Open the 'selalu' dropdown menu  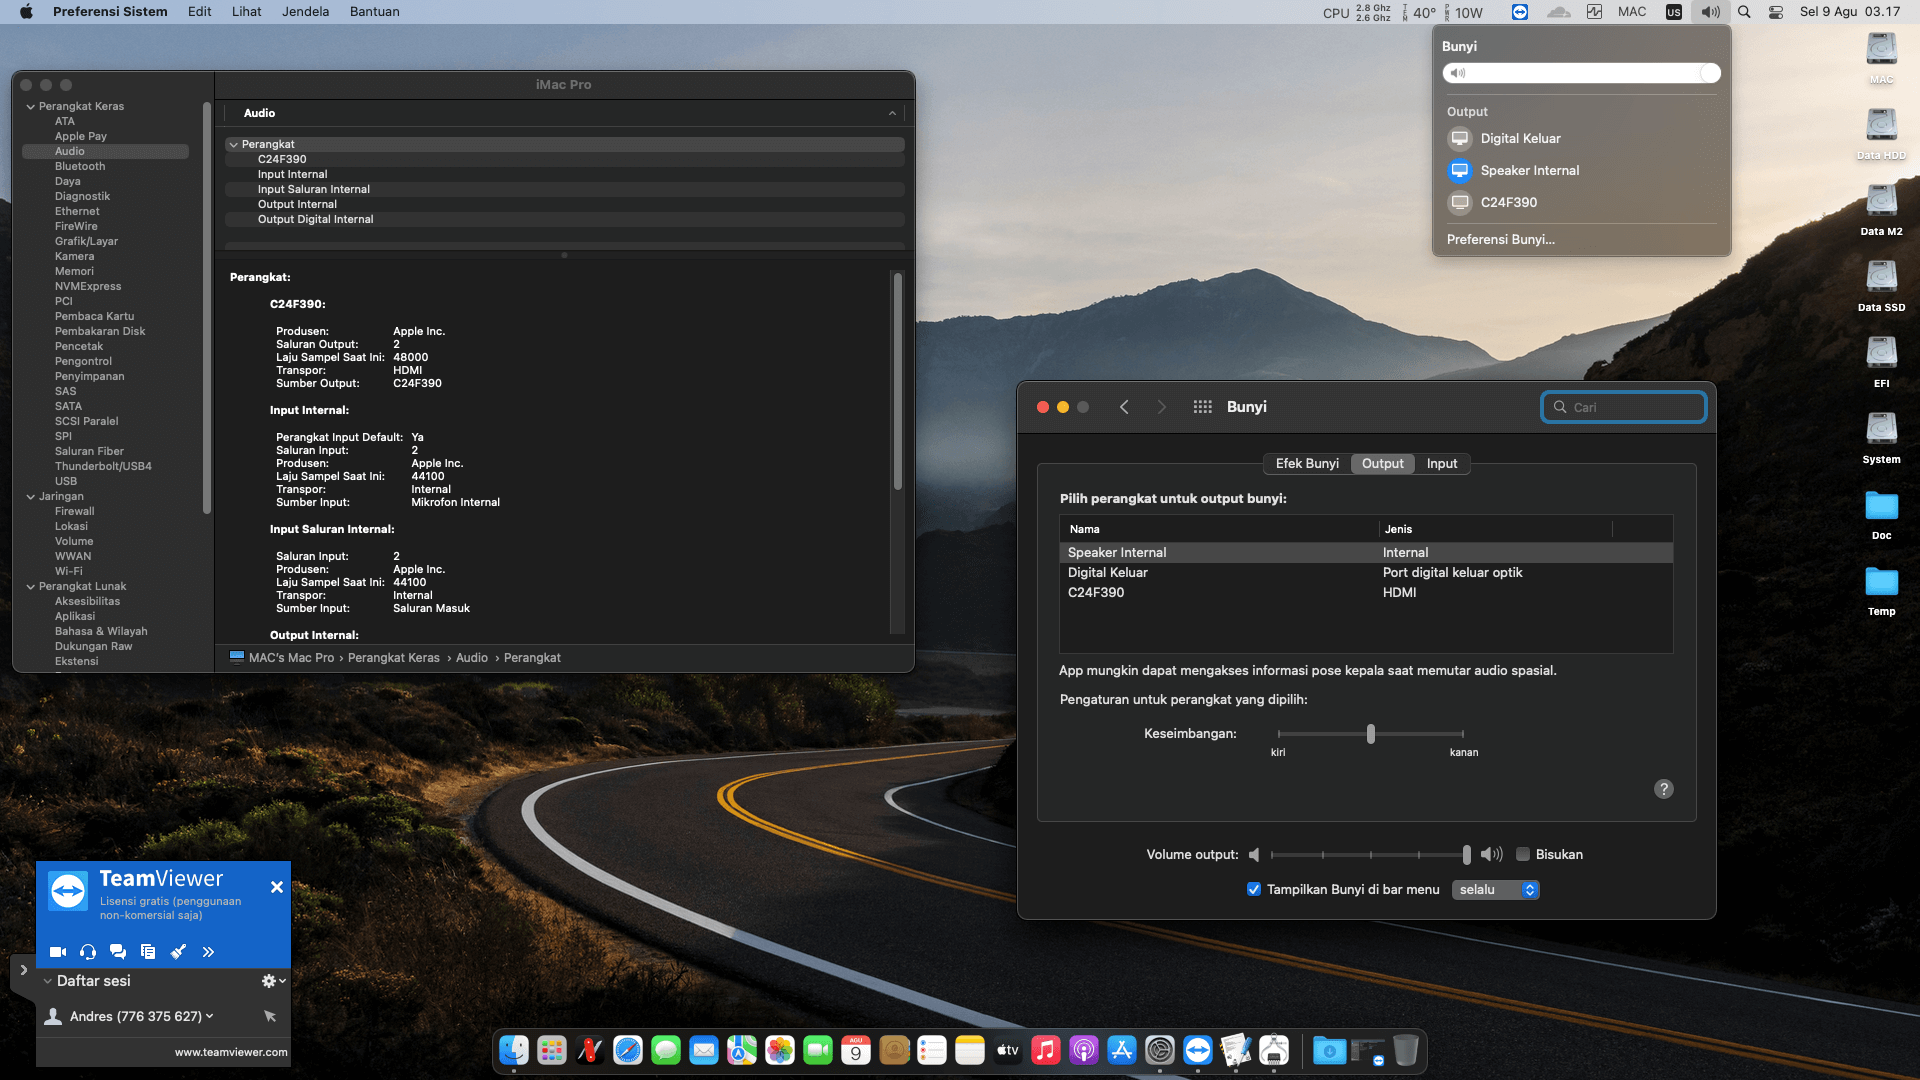1495,889
